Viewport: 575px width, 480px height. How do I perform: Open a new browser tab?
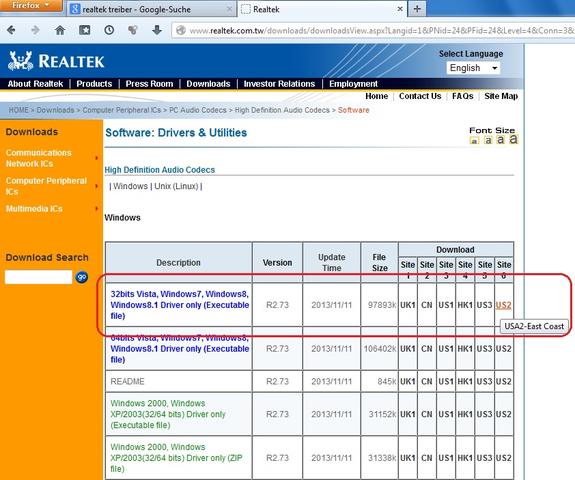pyautogui.click(x=417, y=9)
